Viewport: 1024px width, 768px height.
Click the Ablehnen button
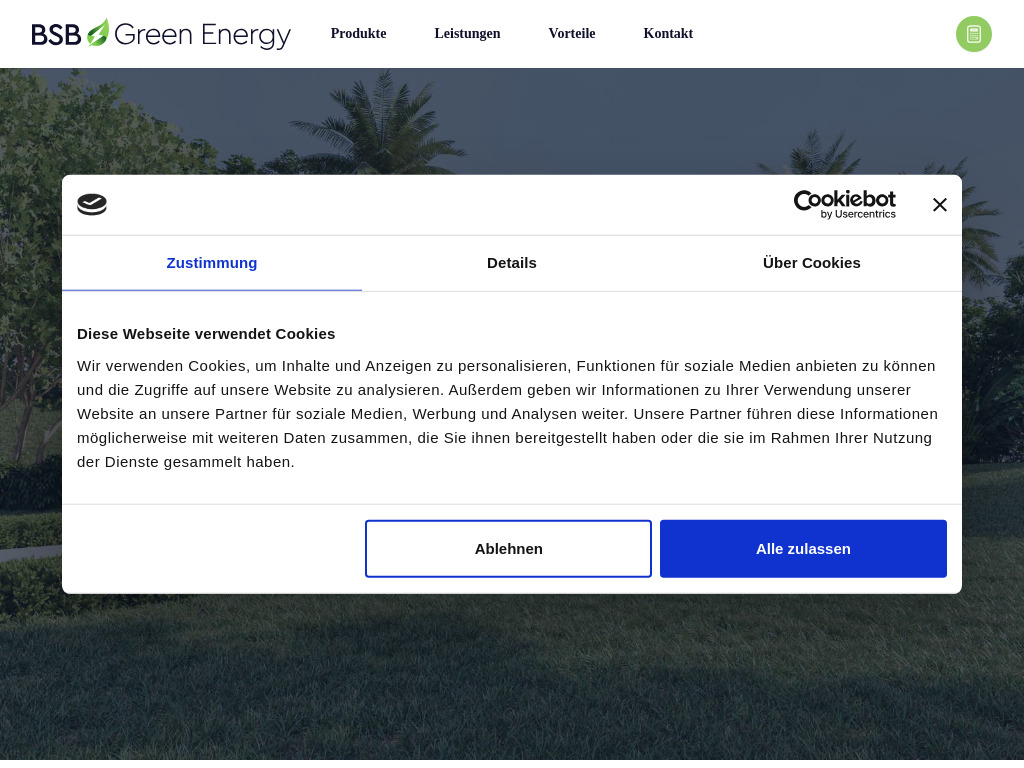click(x=508, y=548)
